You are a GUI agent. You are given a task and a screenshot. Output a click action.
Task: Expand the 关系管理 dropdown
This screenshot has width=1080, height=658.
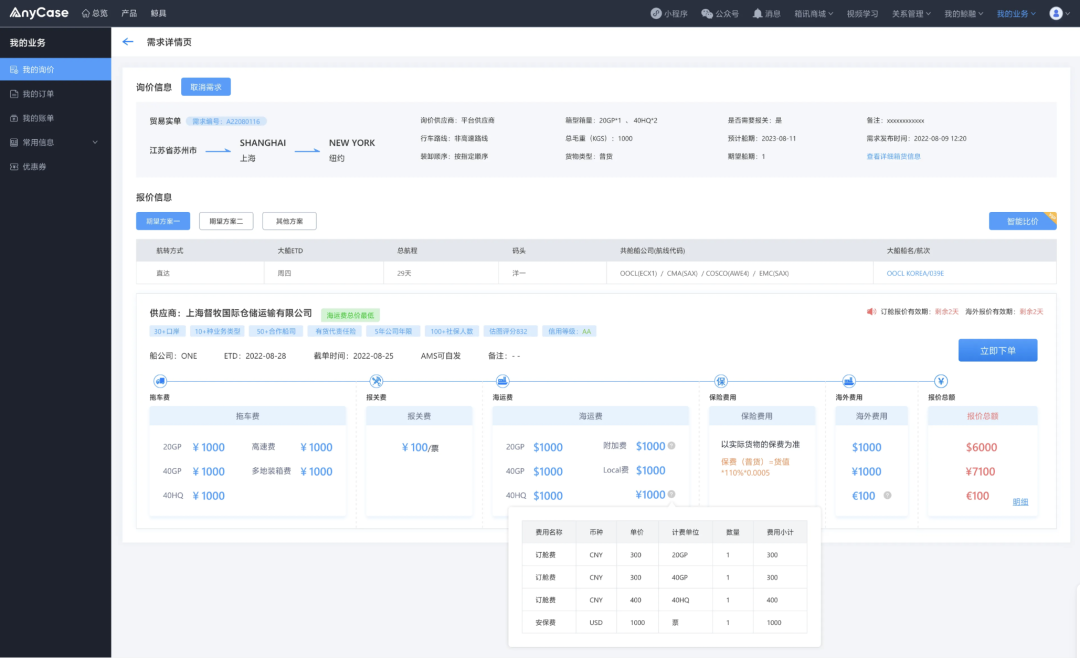pyautogui.click(x=911, y=13)
